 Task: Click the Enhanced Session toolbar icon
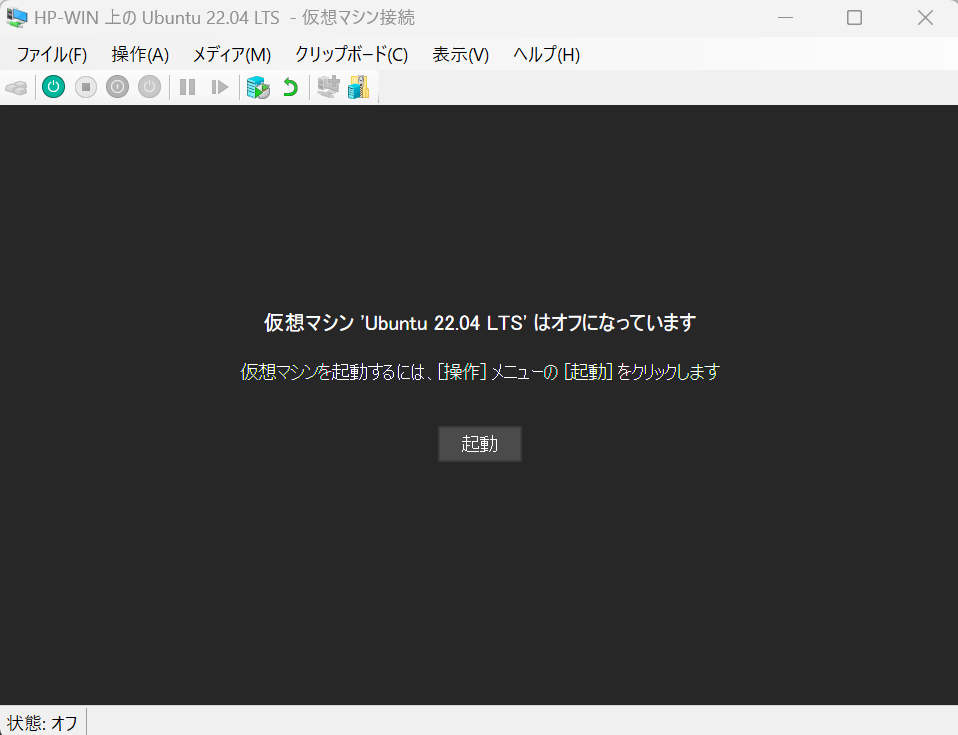[328, 87]
